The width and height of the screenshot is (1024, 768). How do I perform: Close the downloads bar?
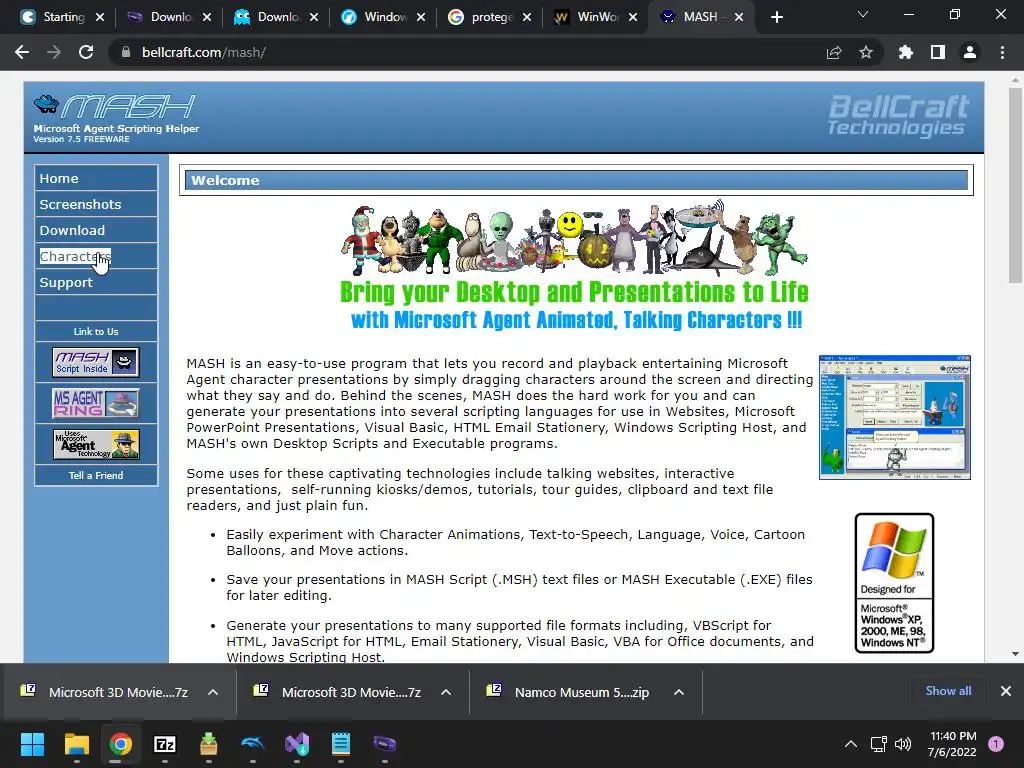coord(1006,691)
